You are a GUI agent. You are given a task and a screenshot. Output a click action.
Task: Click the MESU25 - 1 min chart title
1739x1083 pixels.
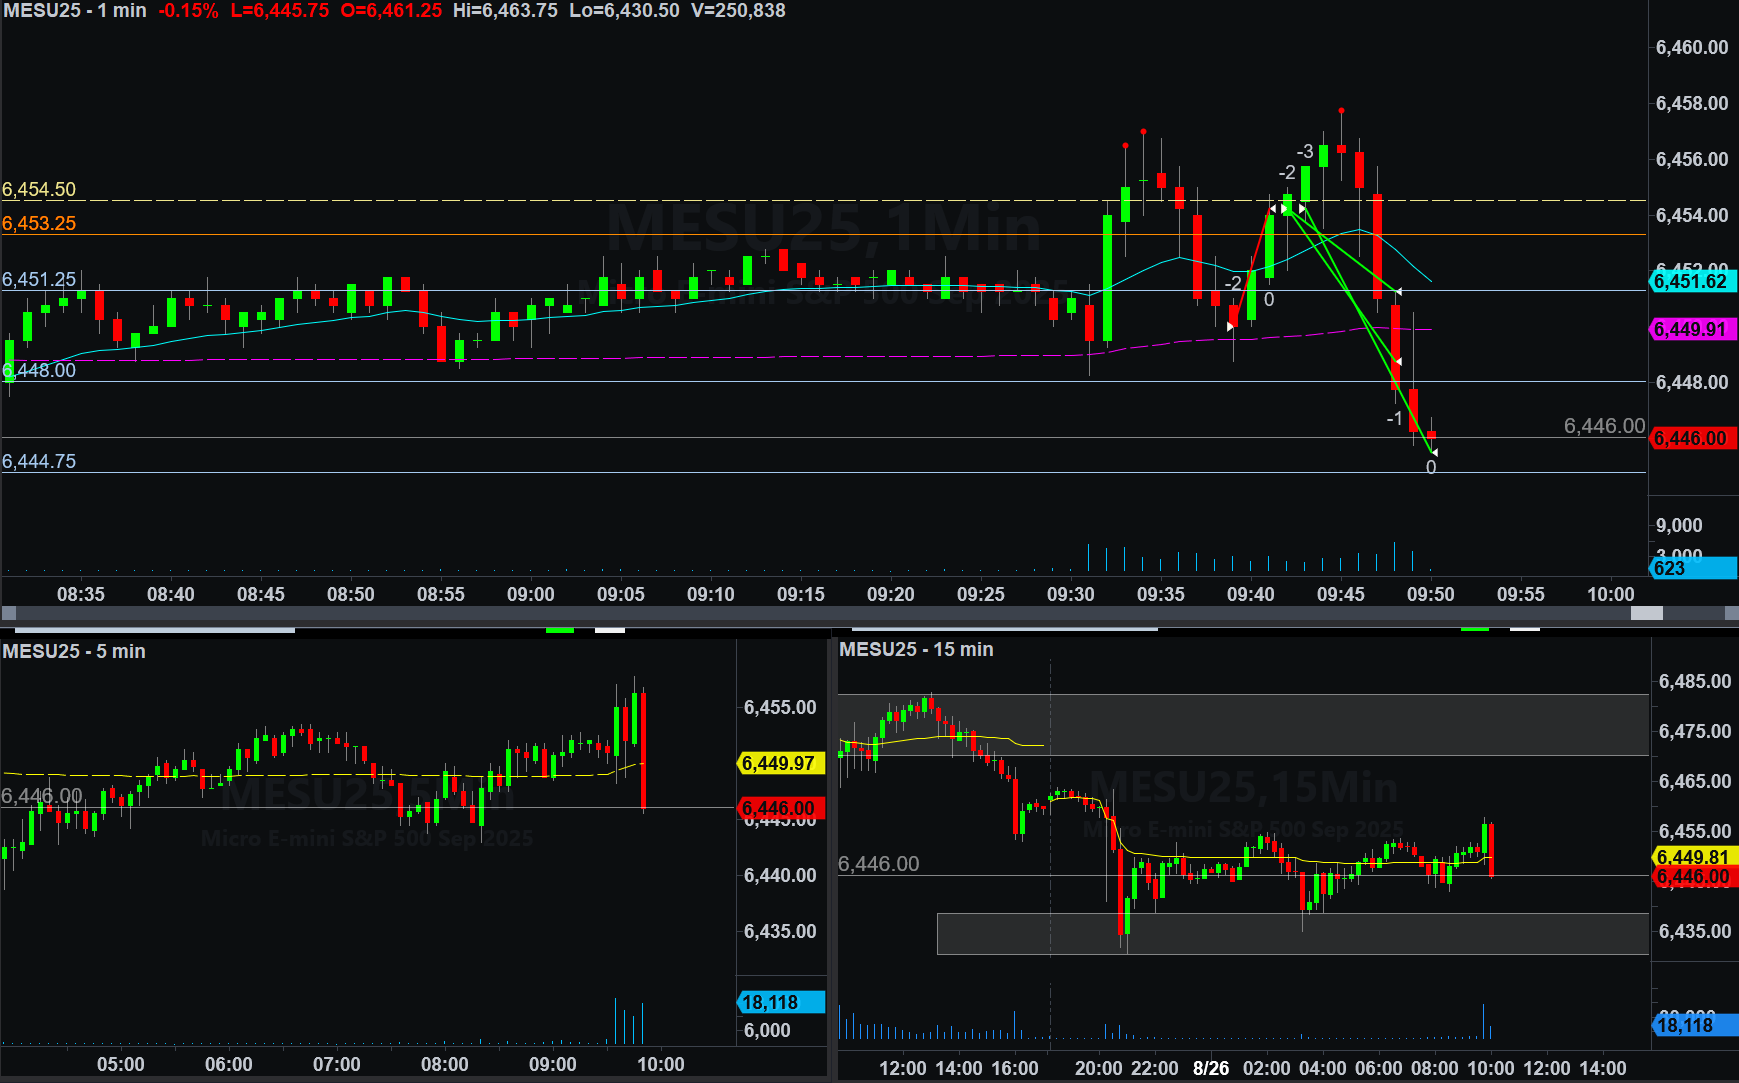[x=75, y=11]
